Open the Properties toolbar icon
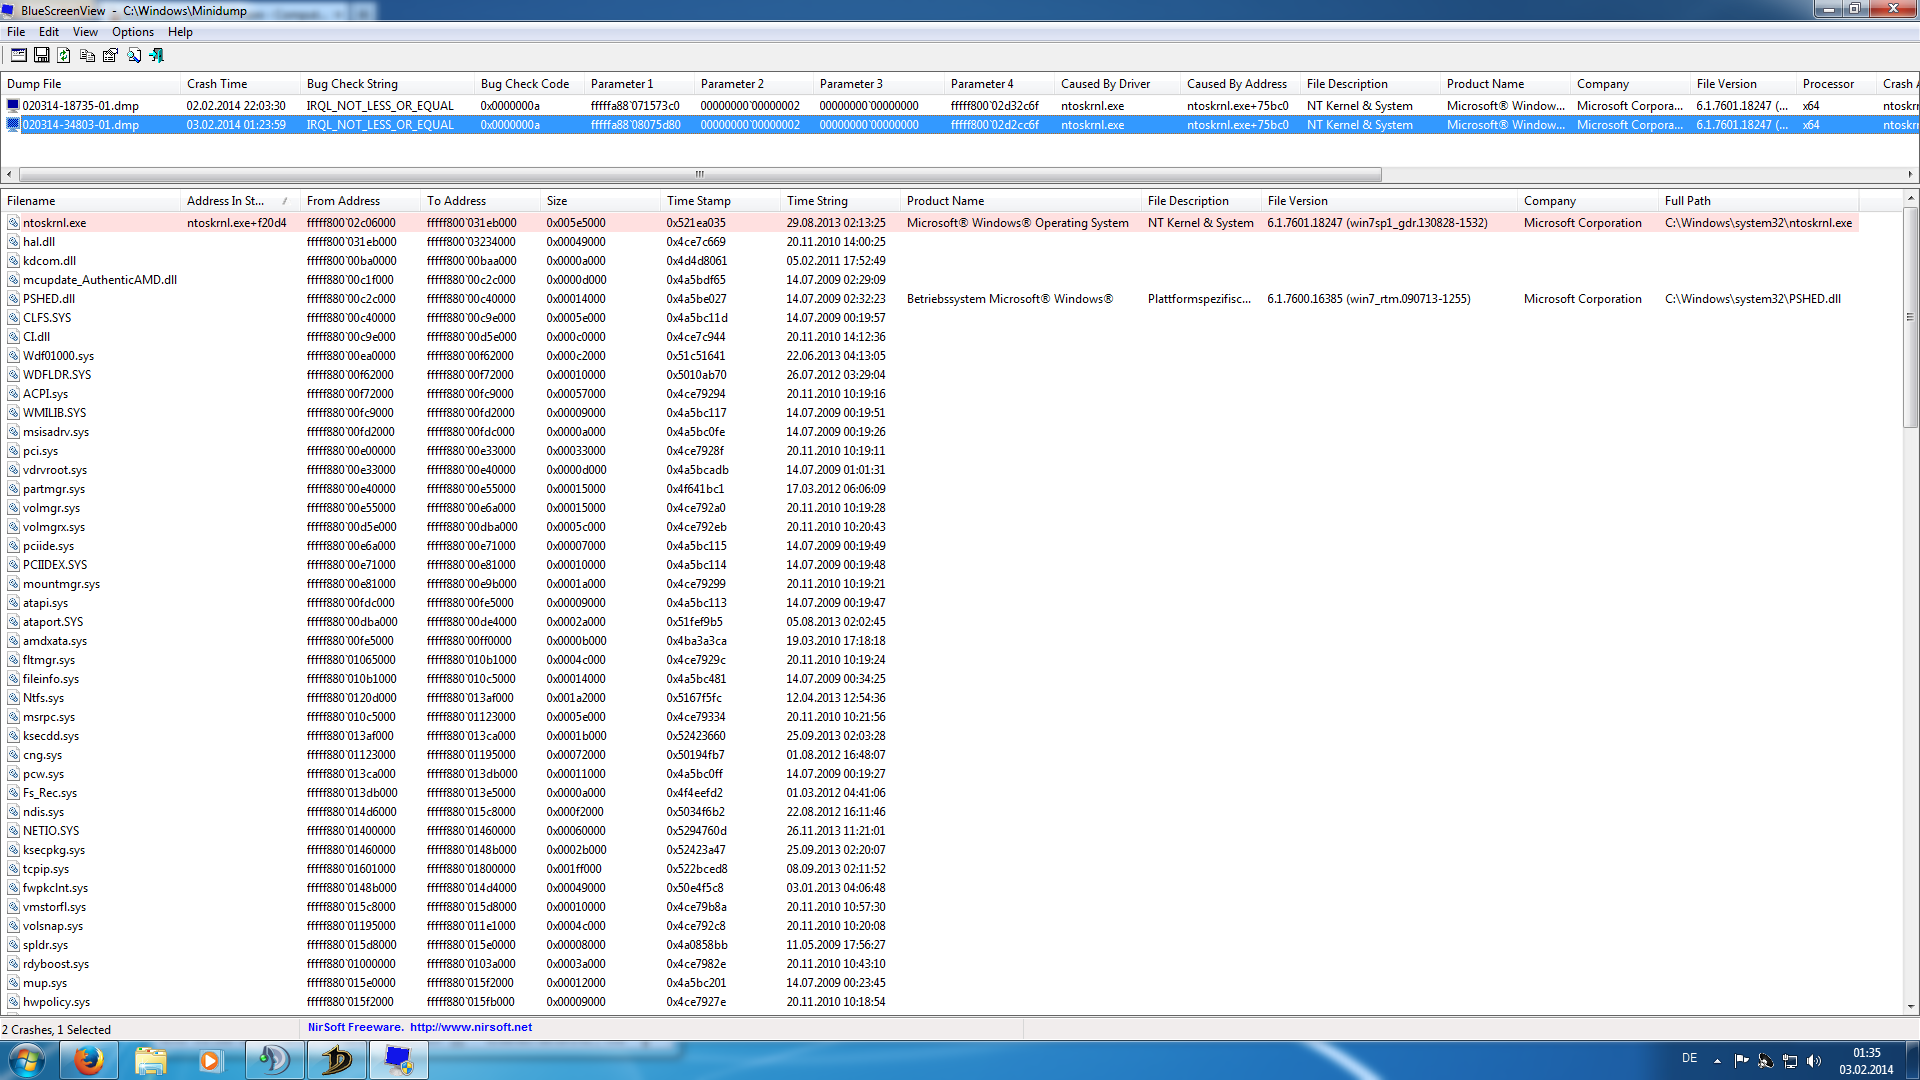 [x=111, y=55]
